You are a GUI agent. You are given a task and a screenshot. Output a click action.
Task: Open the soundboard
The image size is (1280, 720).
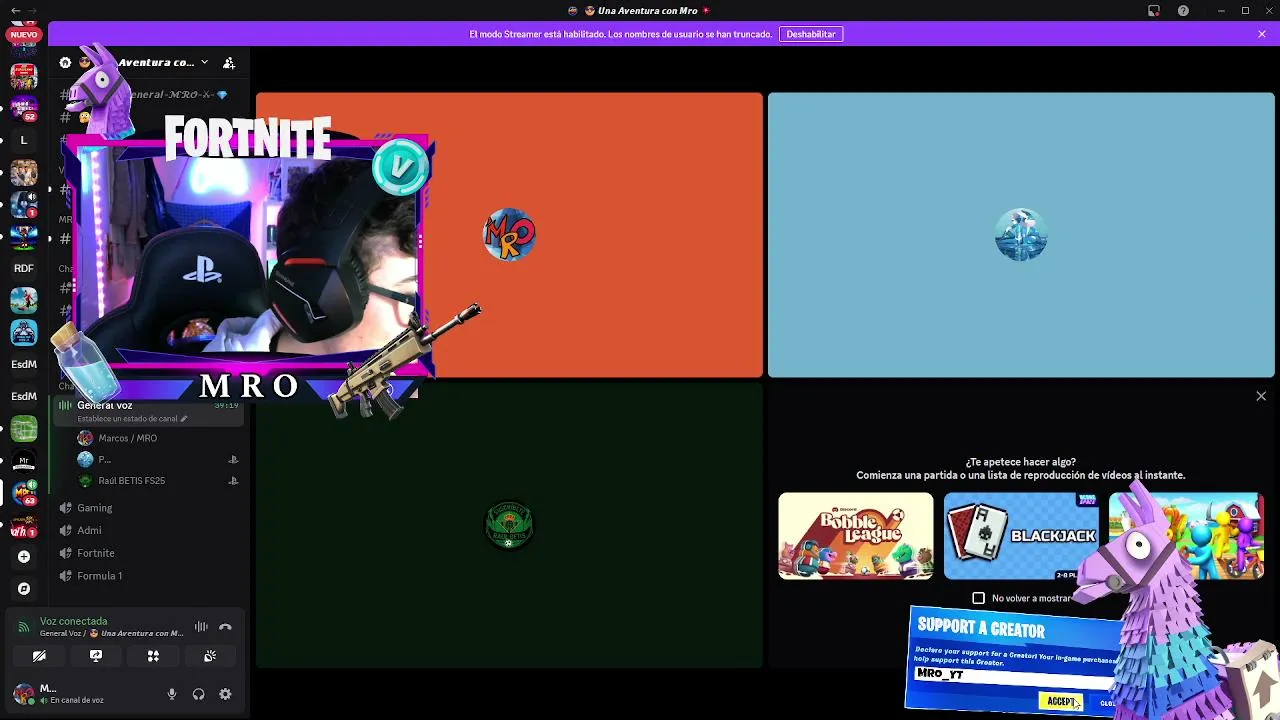pyautogui.click(x=210, y=656)
